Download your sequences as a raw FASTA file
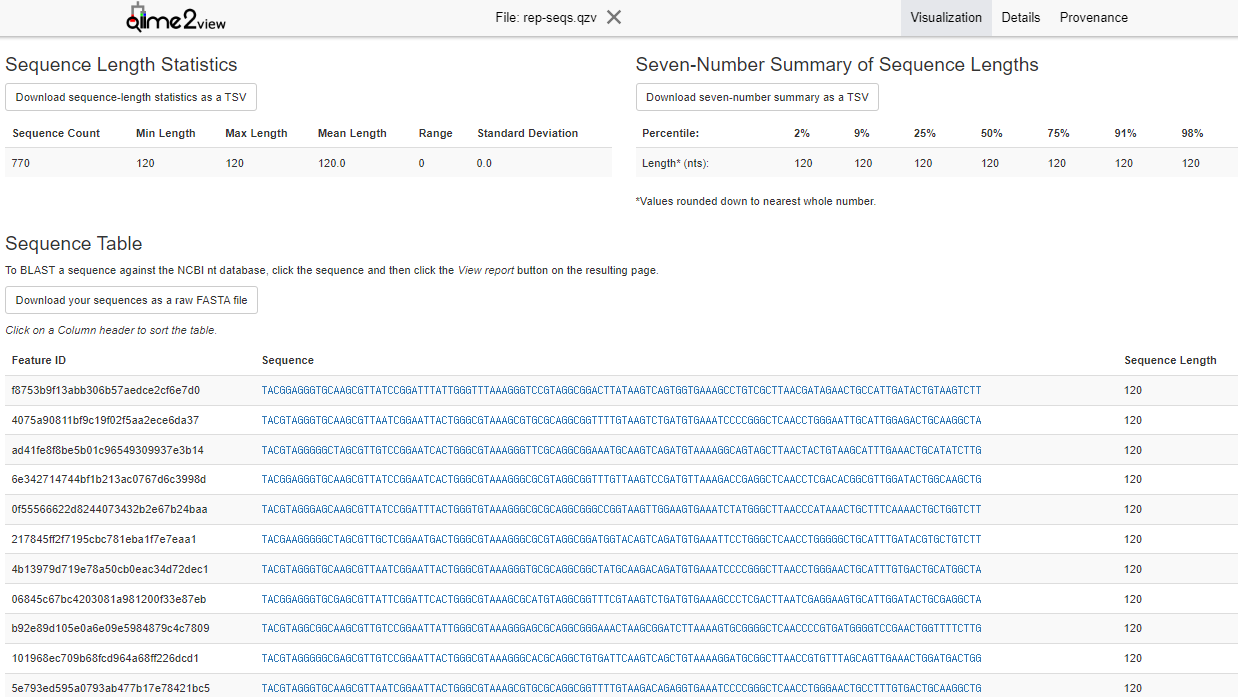Image resolution: width=1238 pixels, height=697 pixels. pos(131,300)
